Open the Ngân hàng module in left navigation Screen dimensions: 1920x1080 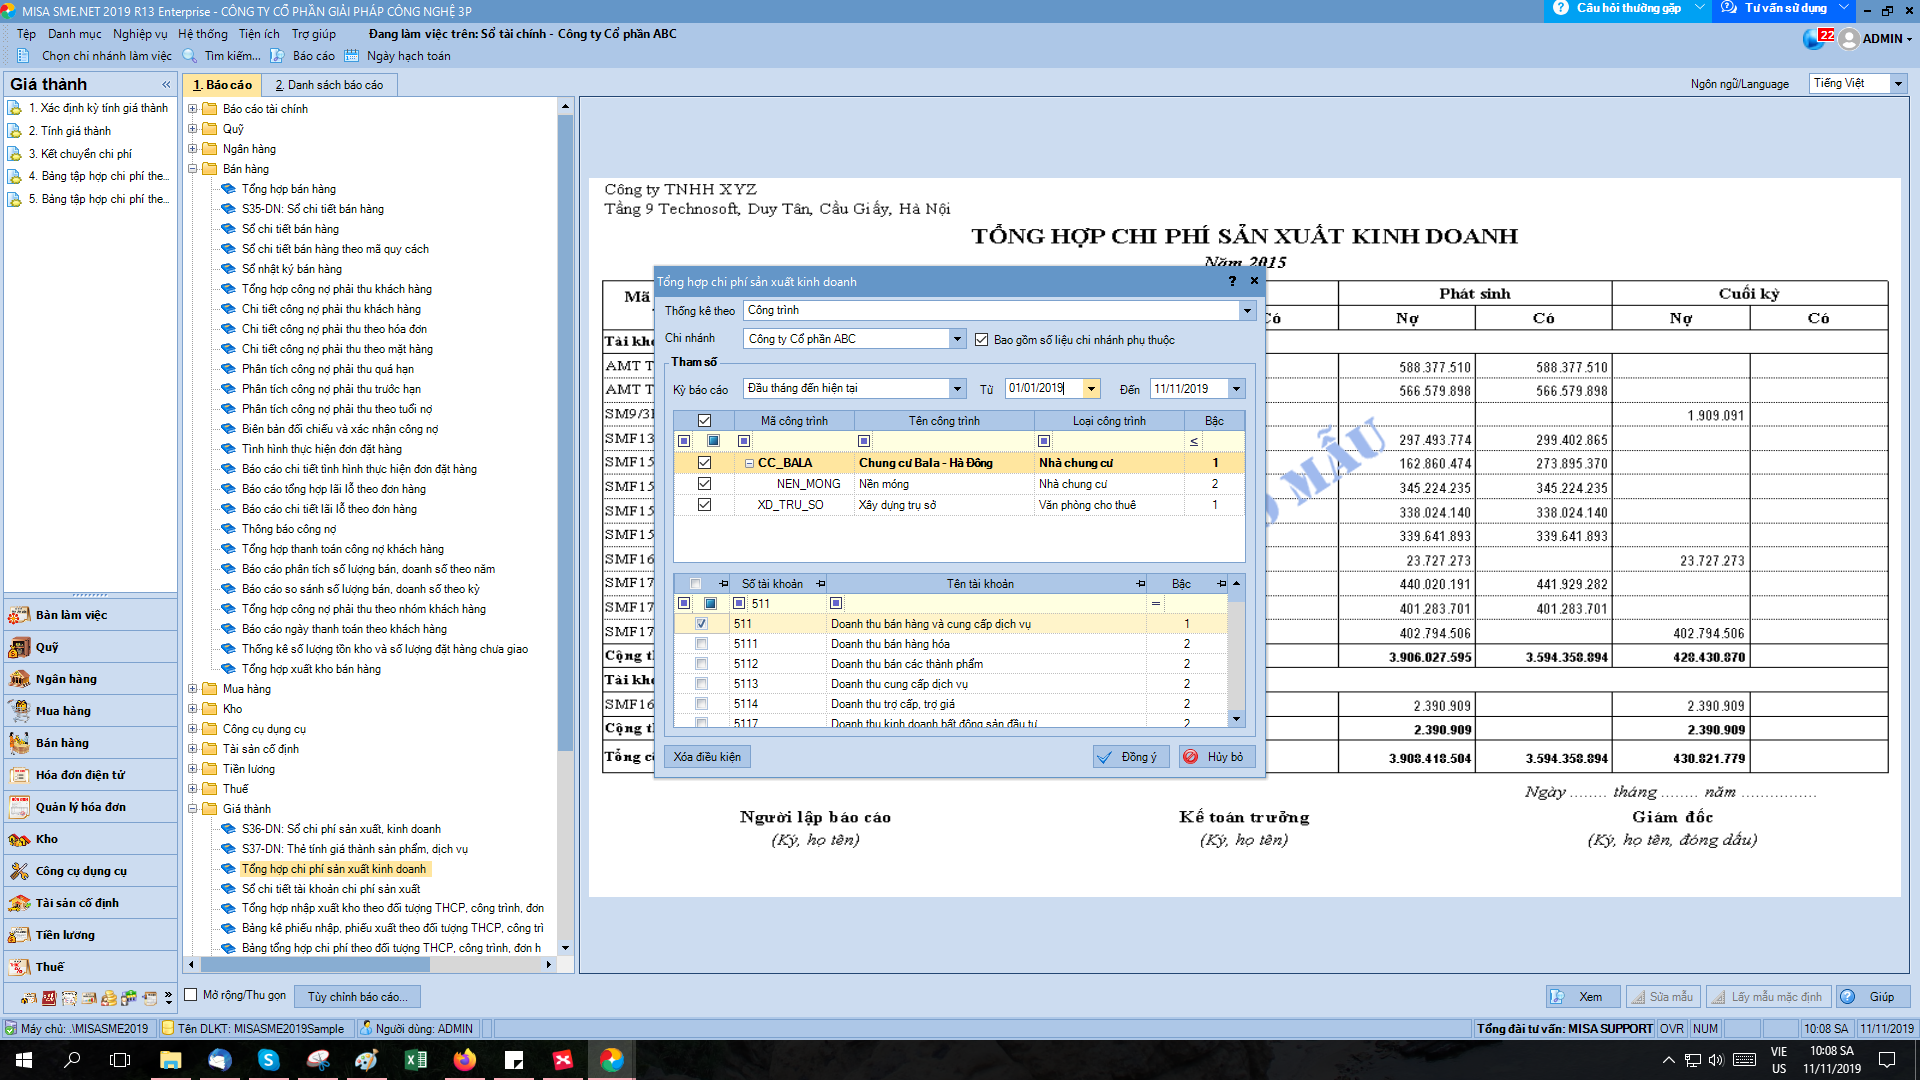point(90,679)
